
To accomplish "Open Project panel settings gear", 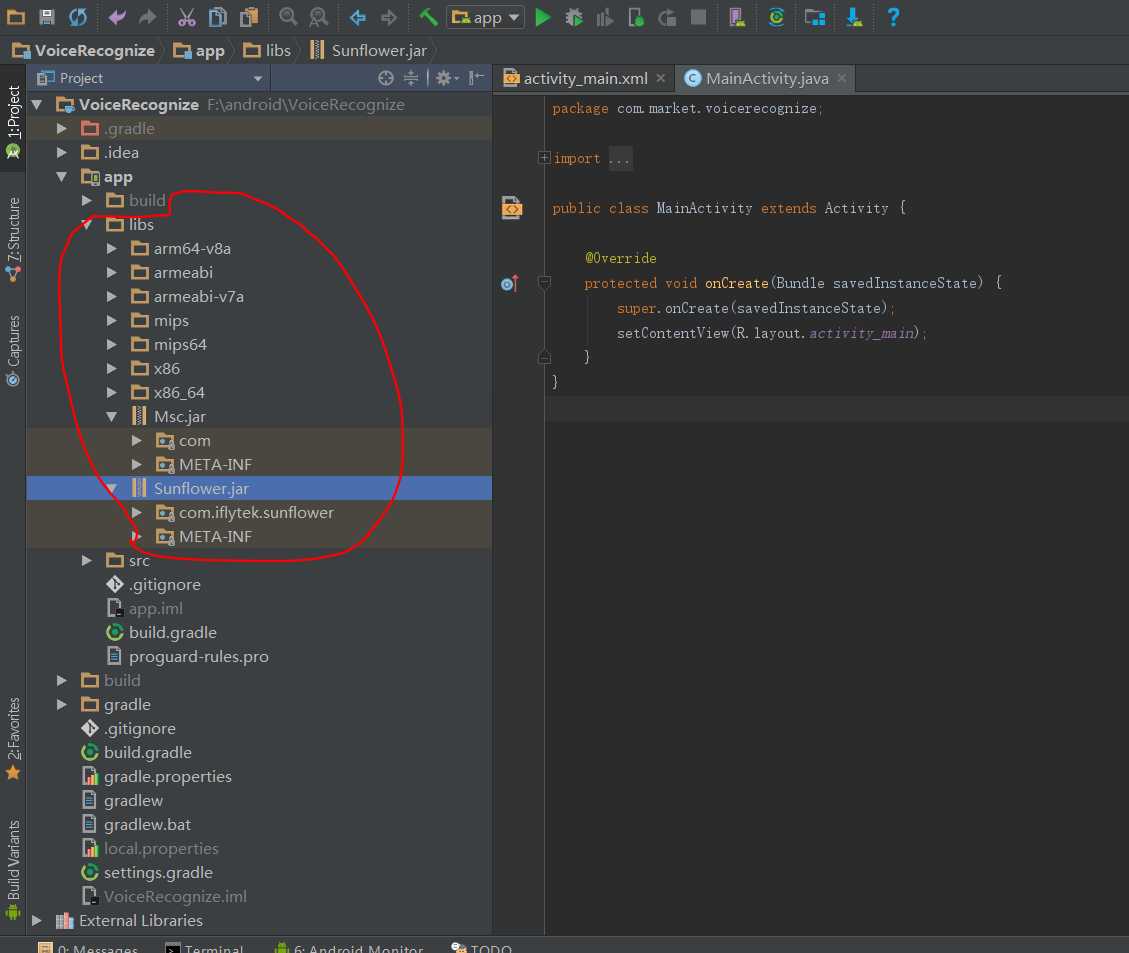I will (446, 78).
